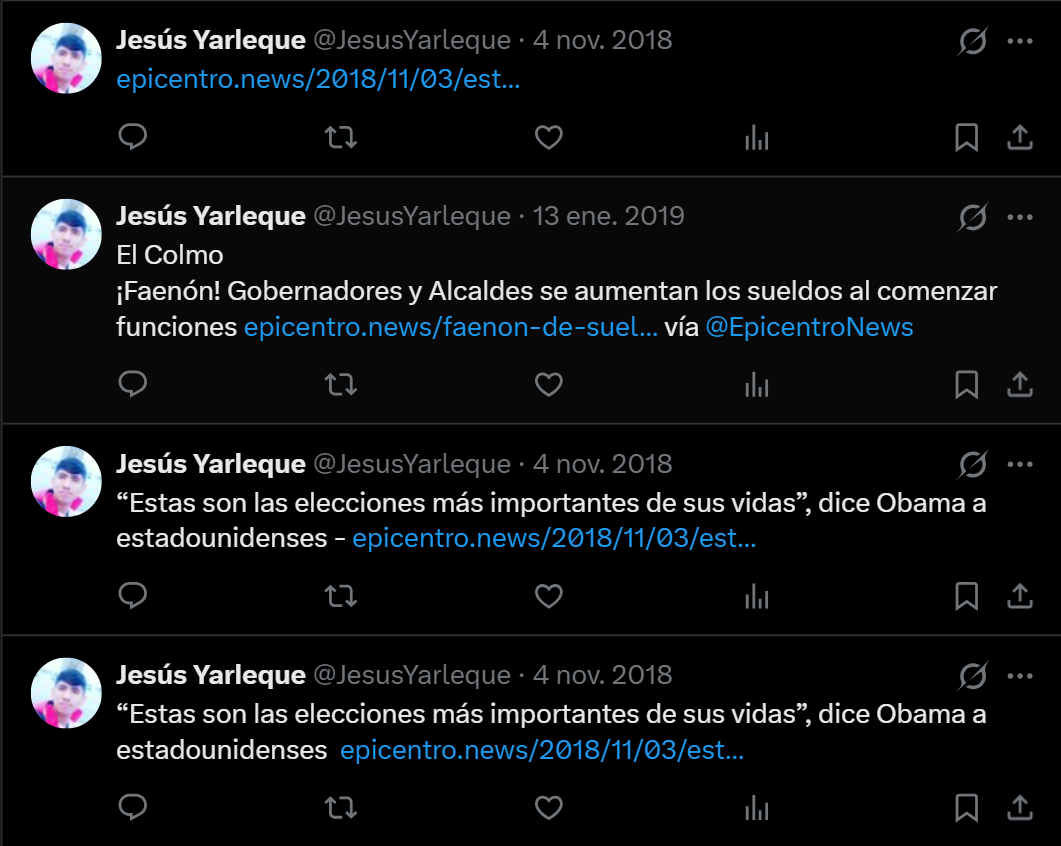Open more options on the last tweet
The image size is (1061, 846).
[x=1020, y=675]
